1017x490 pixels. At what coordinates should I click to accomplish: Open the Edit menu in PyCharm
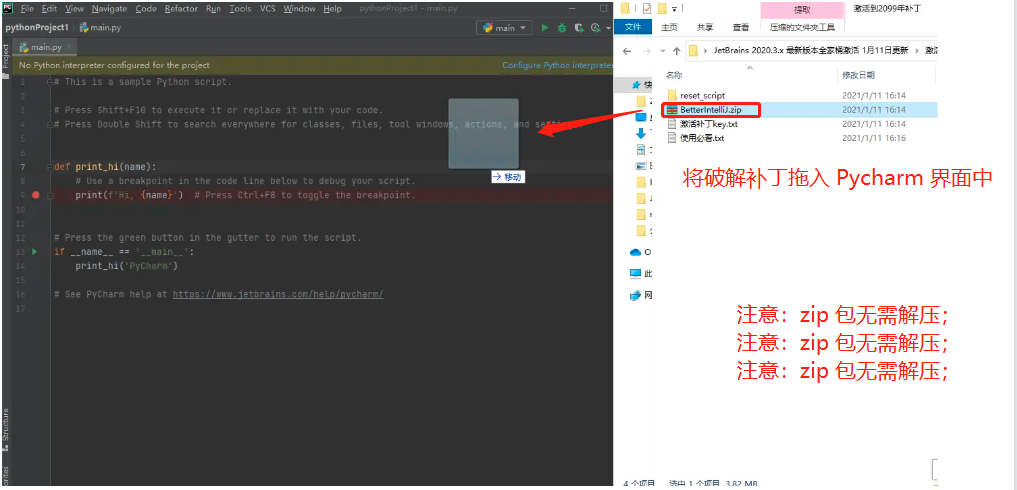49,9
